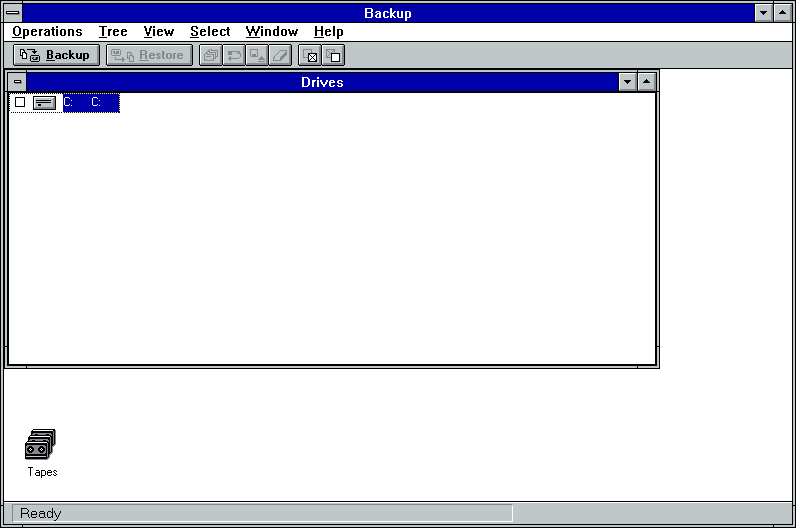
Task: Click the Retension Tape toolbar icon
Action: pyautogui.click(x=234, y=55)
